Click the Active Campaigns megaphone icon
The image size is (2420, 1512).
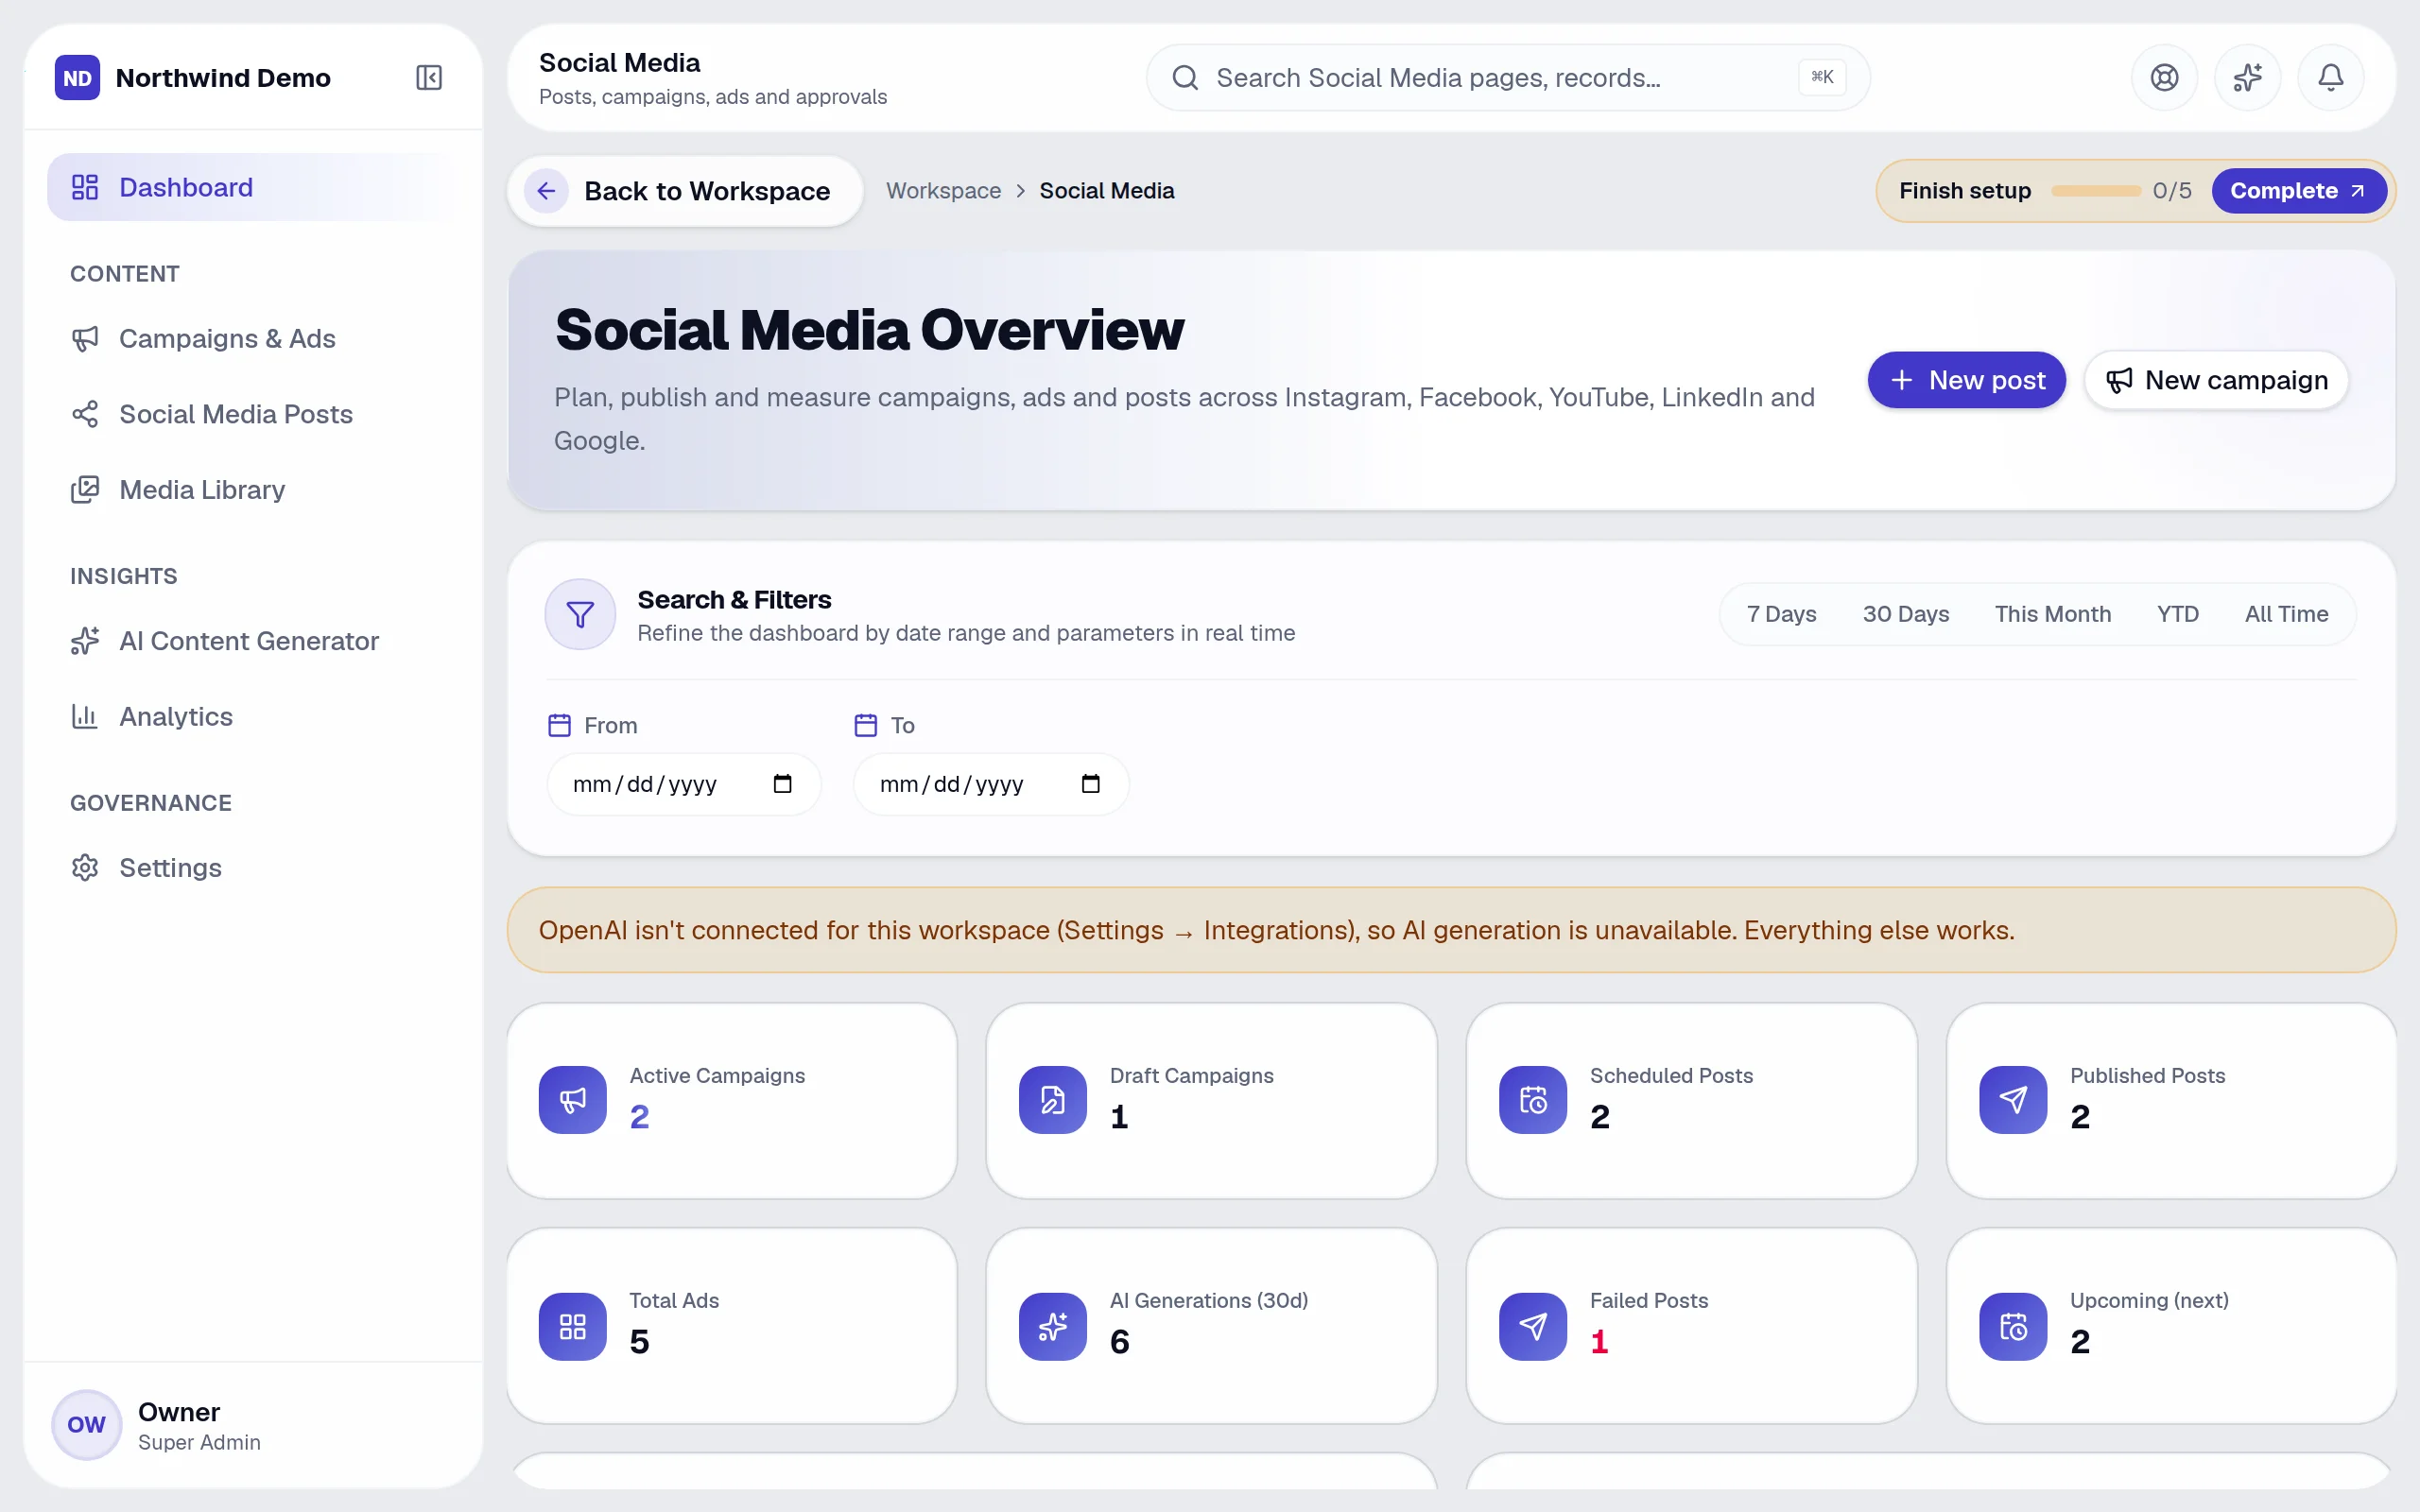coord(572,1100)
